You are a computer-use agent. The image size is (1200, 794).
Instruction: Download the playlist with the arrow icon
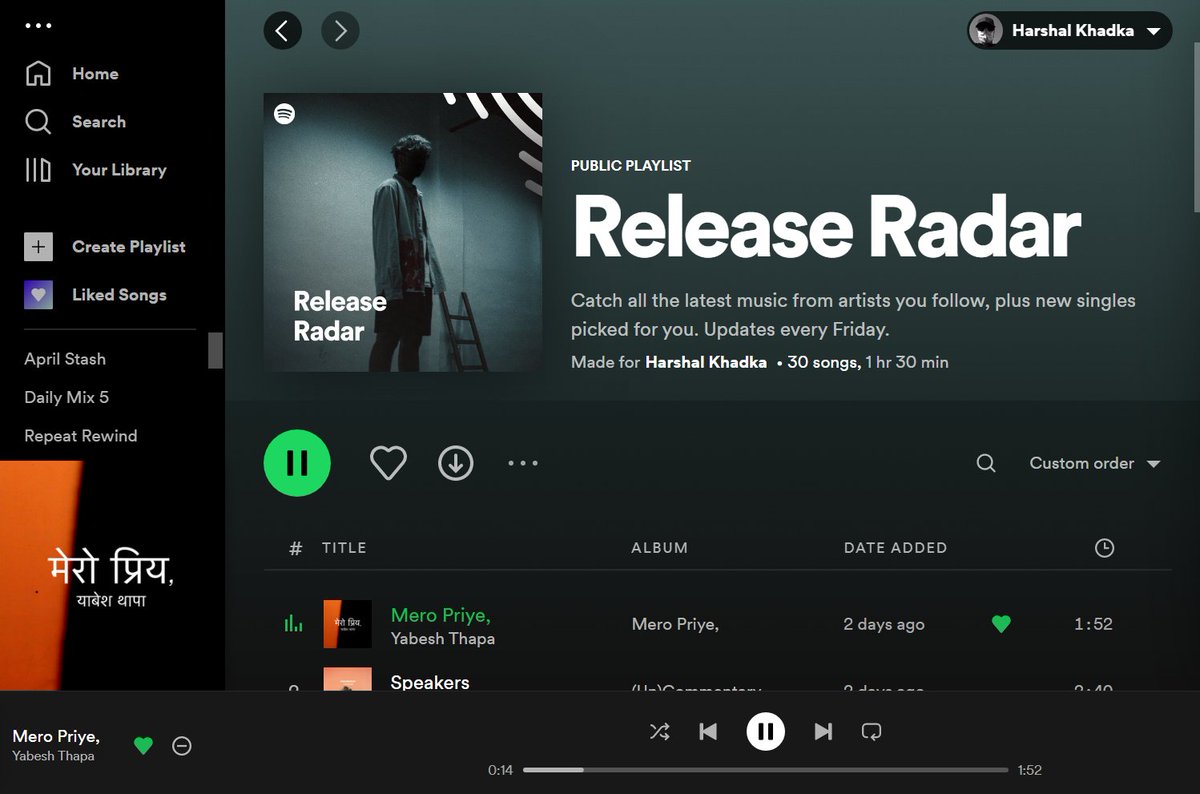(x=456, y=463)
